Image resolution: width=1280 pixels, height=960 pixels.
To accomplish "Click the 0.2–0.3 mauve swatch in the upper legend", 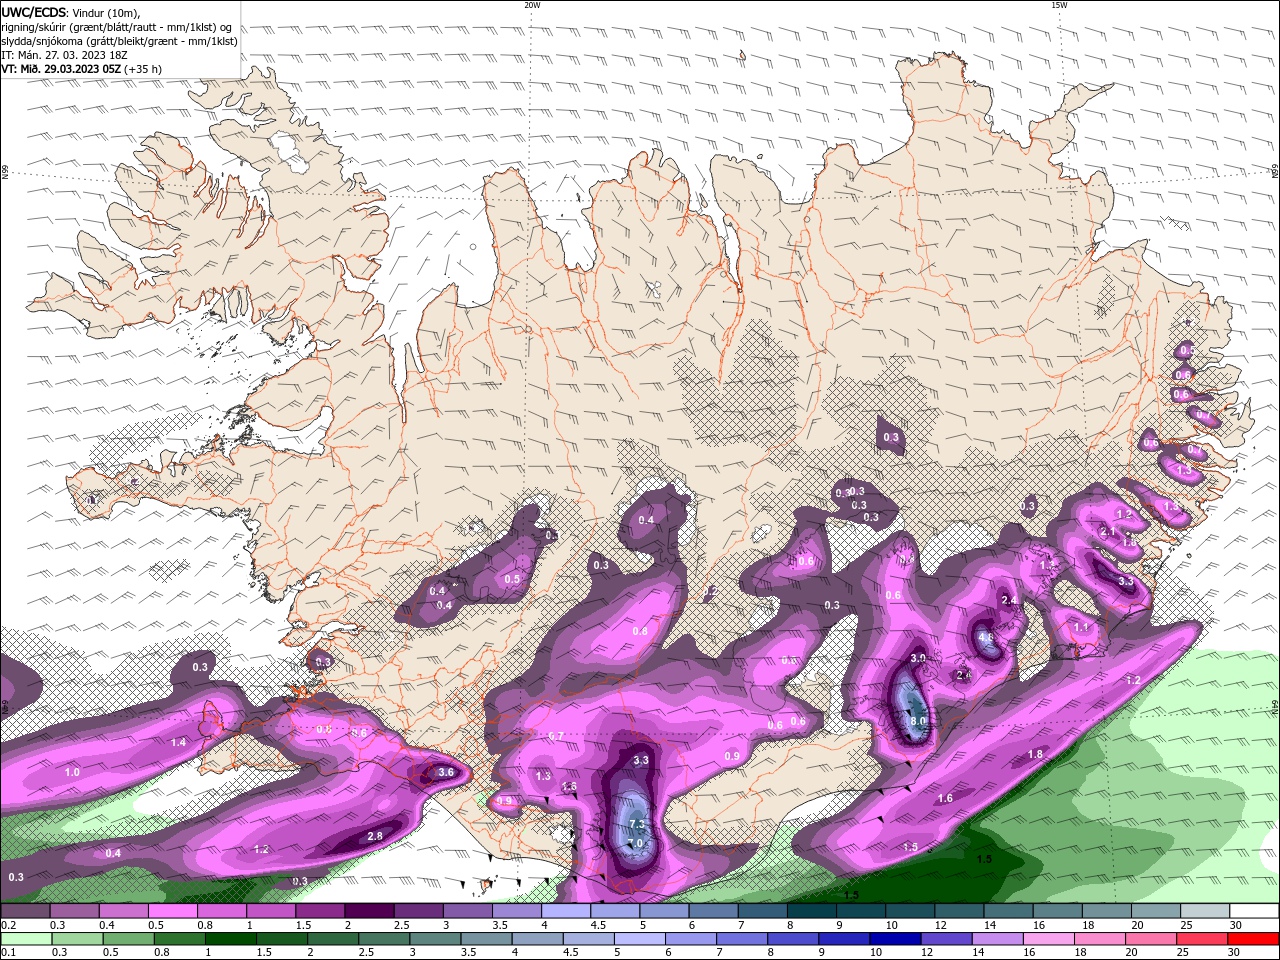I will click(25, 911).
